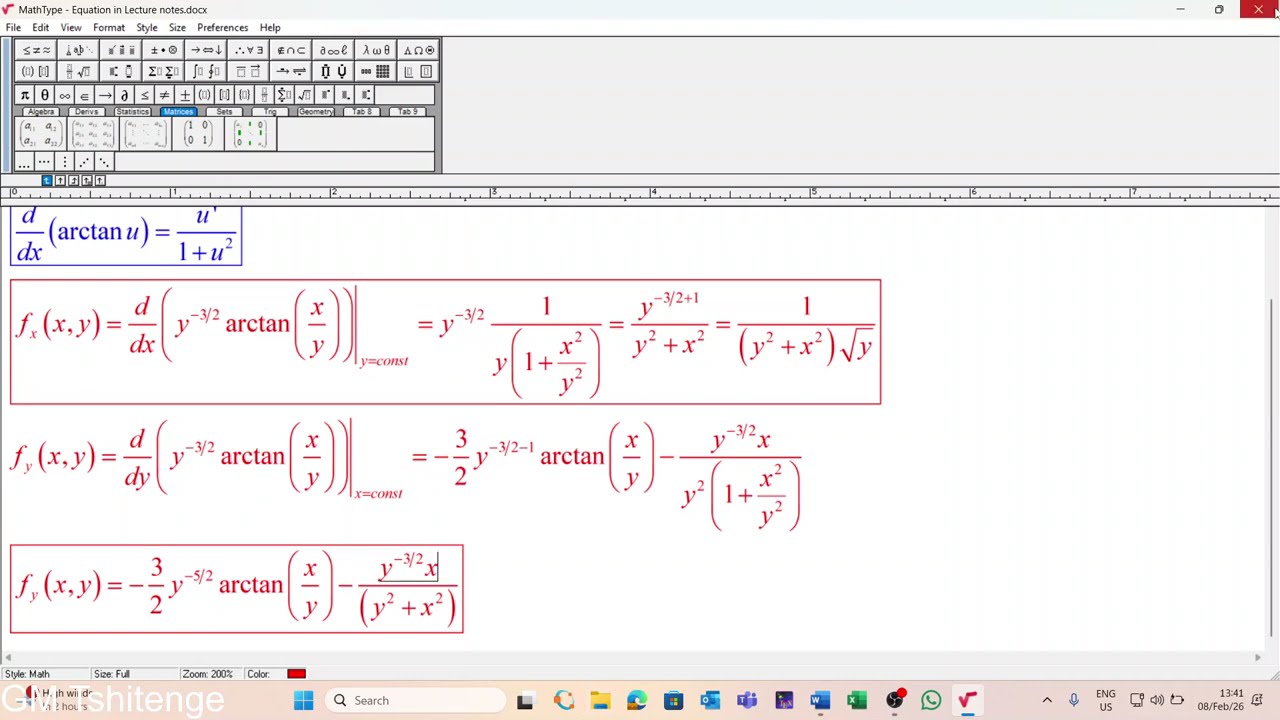
Task: Open Excel from the taskbar
Action: [857, 701]
